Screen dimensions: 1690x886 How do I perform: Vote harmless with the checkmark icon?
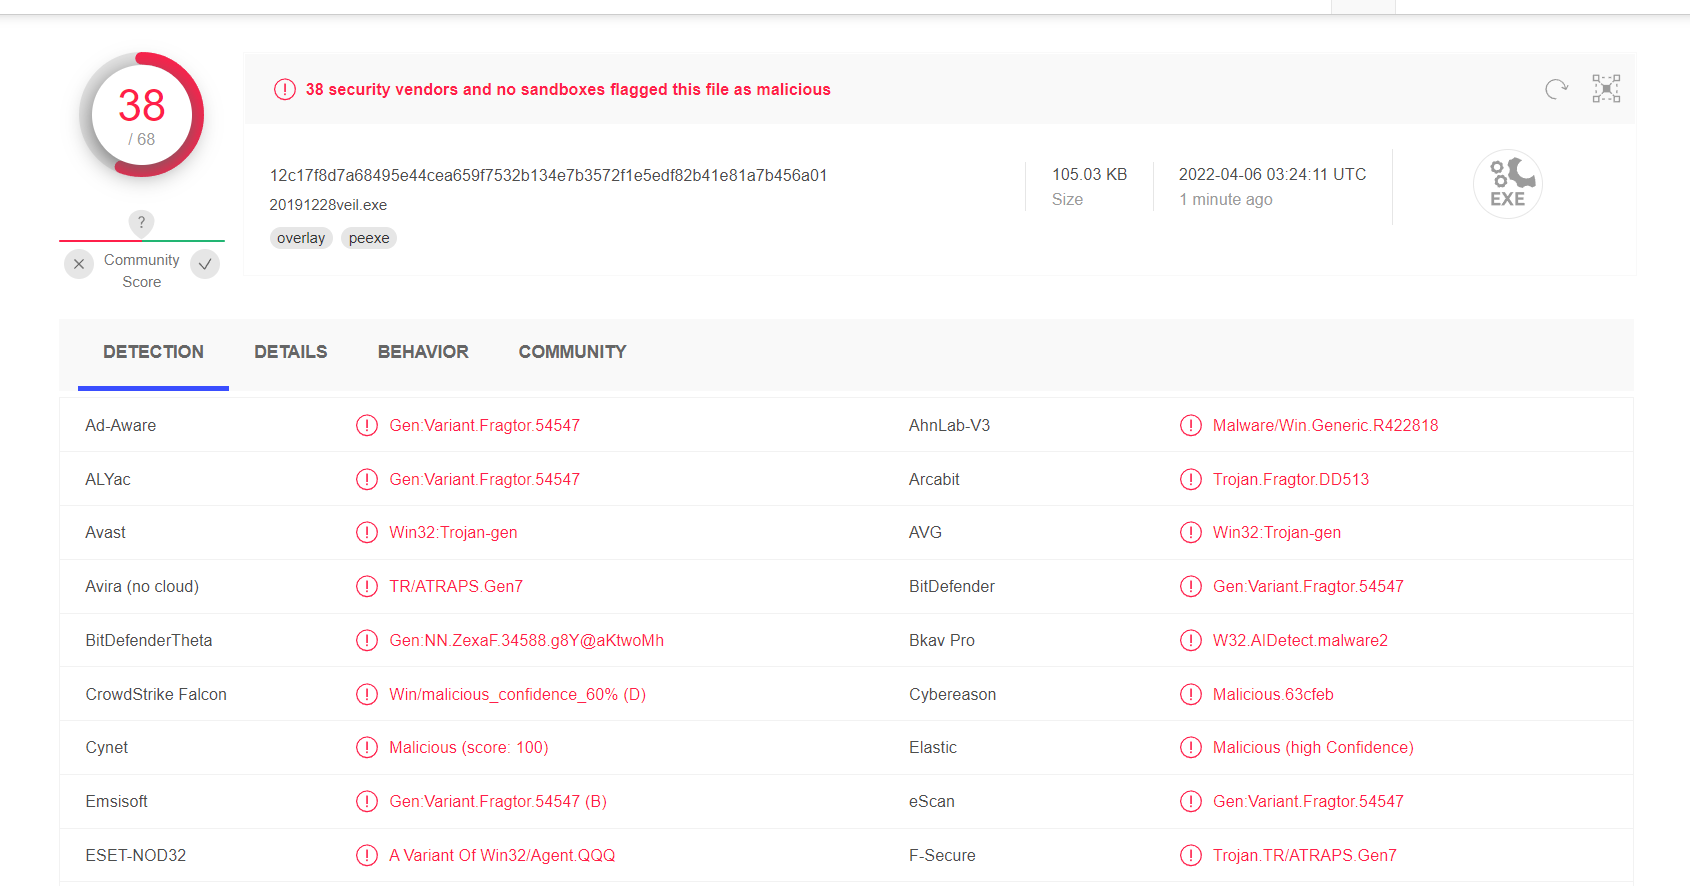pos(205,264)
